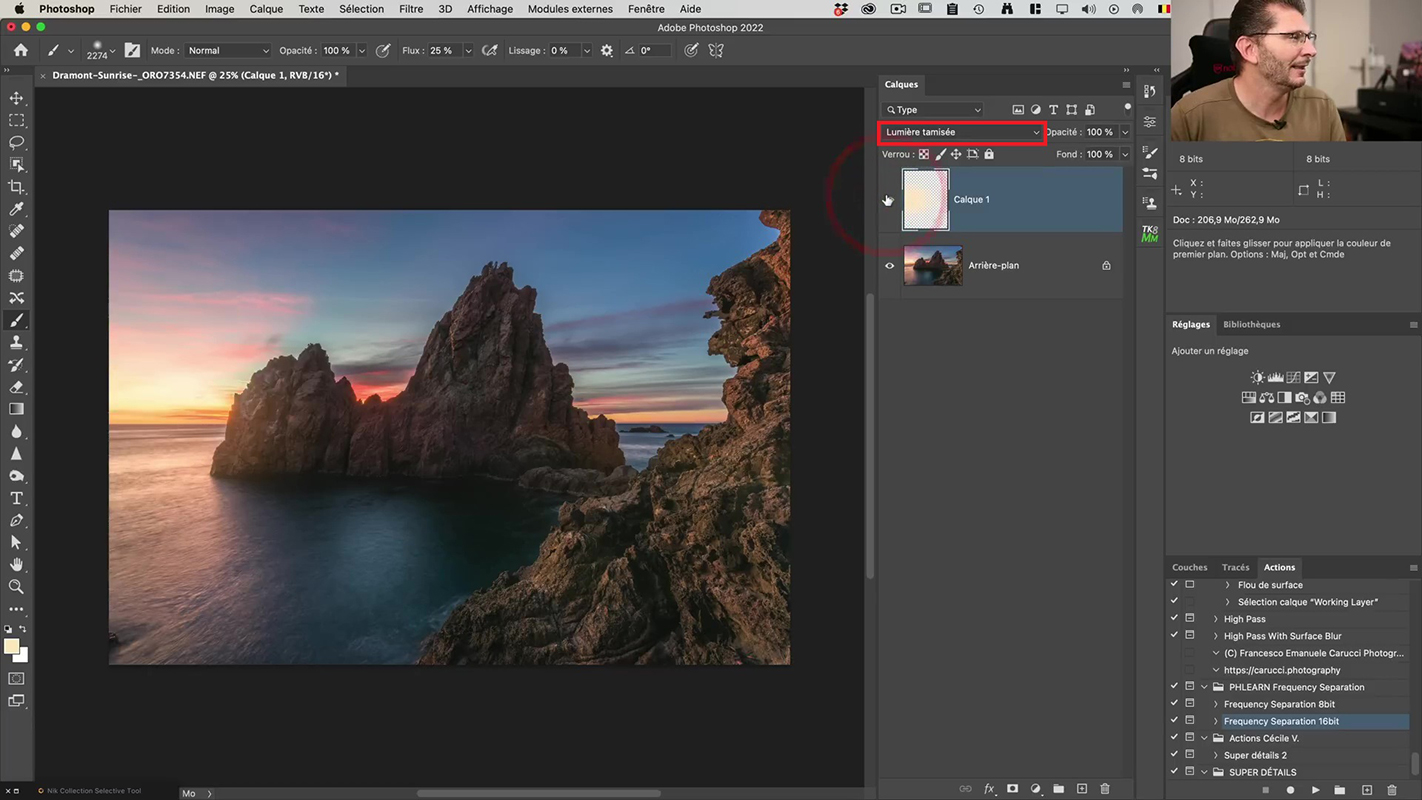Delete layer with trash icon
This screenshot has height=800, width=1422.
pyautogui.click(x=1105, y=789)
